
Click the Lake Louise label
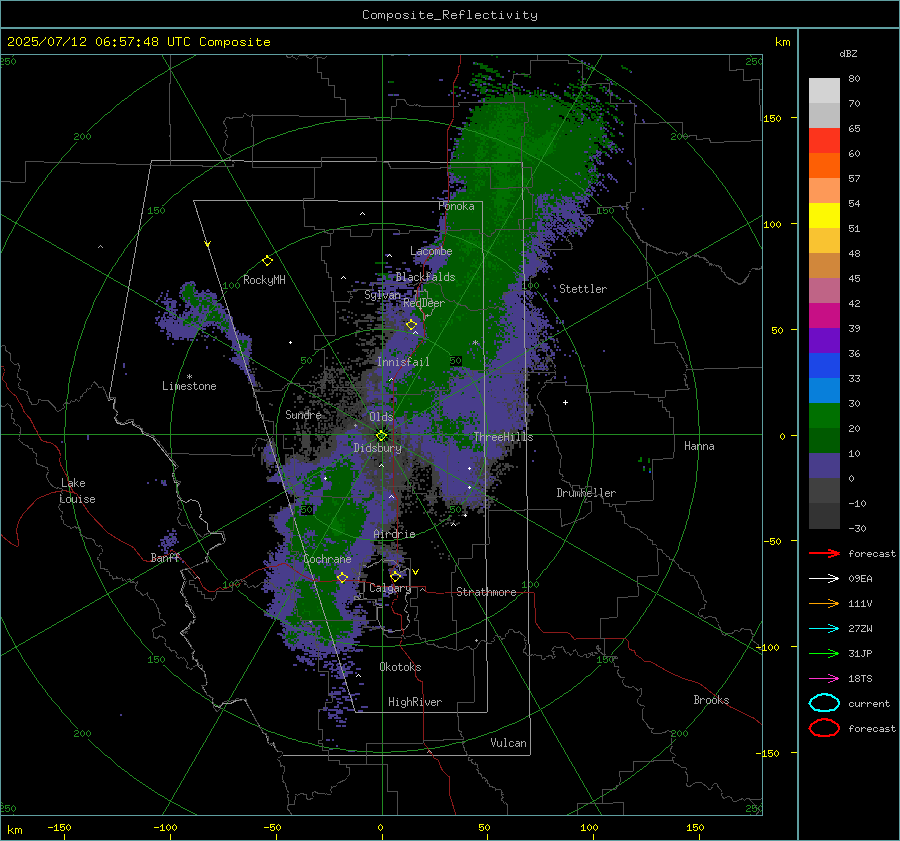(78, 491)
